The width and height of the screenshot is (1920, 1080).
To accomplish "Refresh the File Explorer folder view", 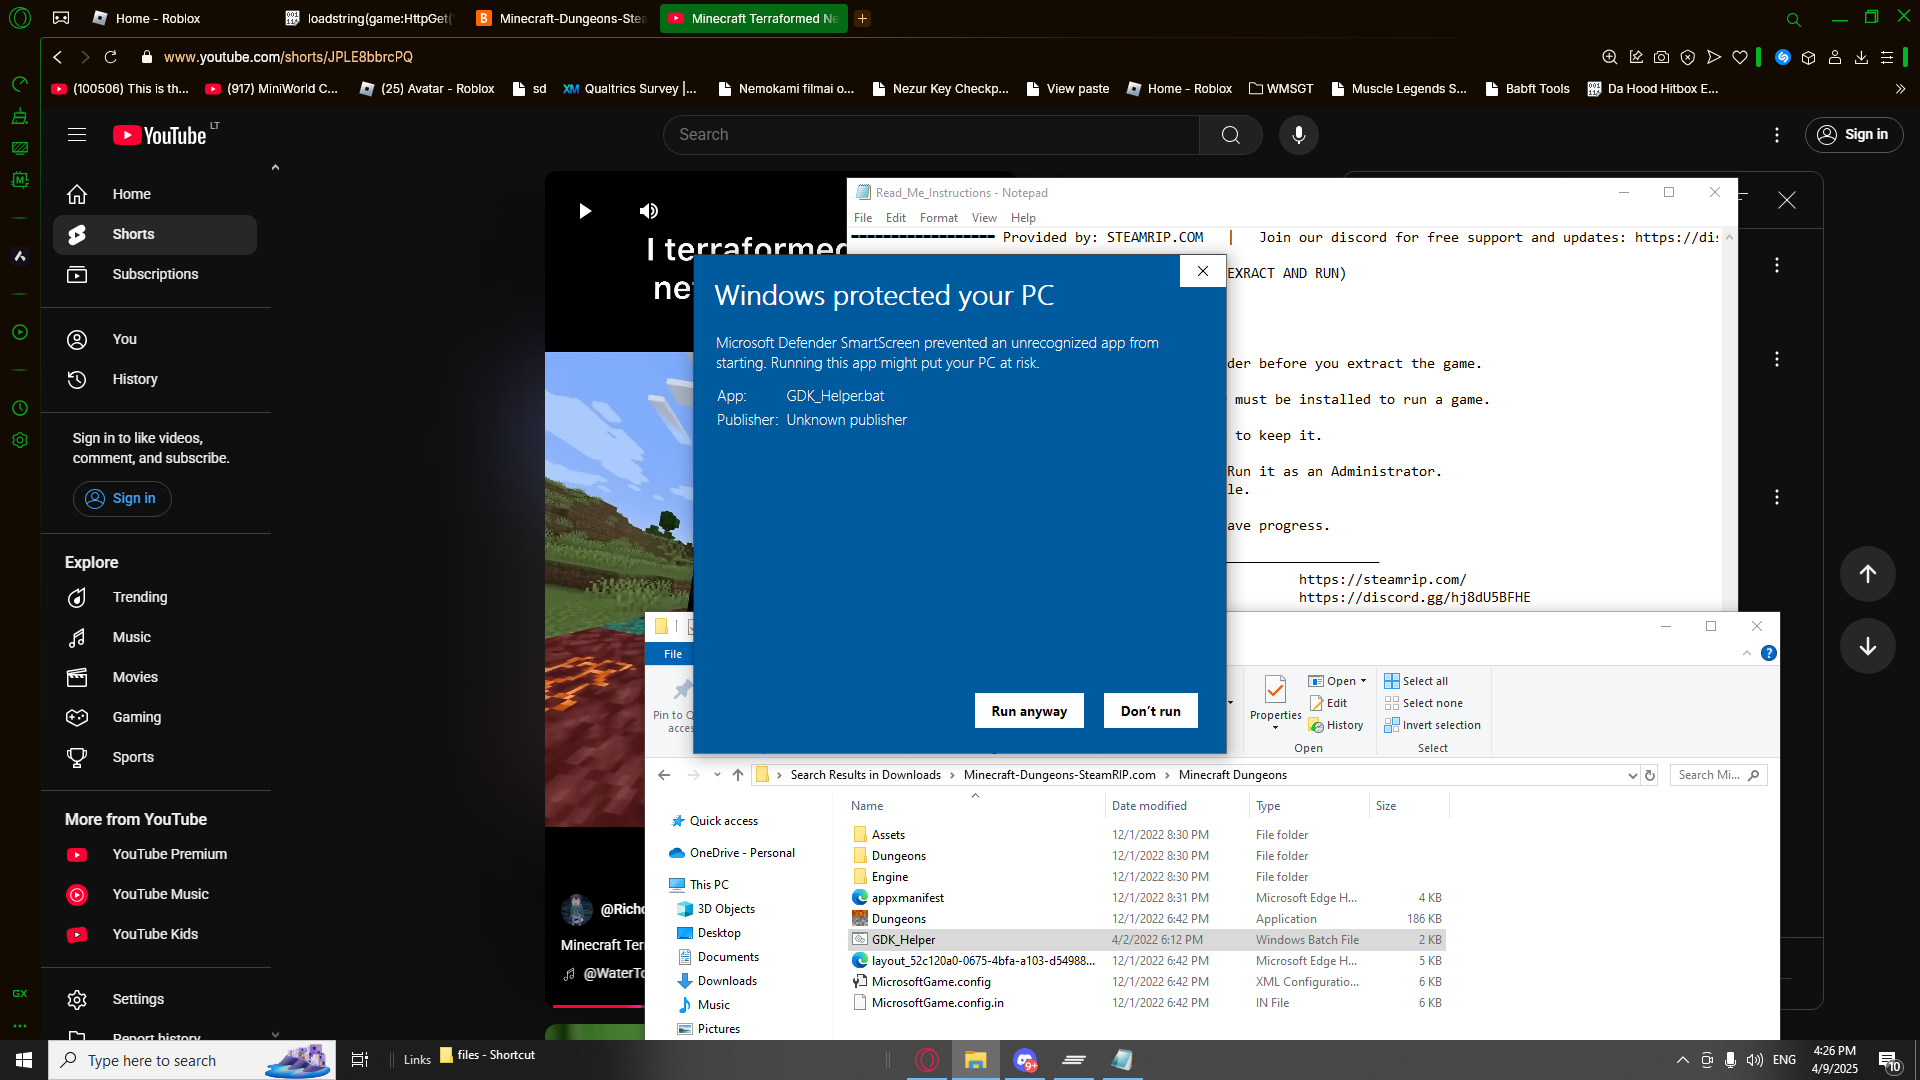I will (1650, 775).
